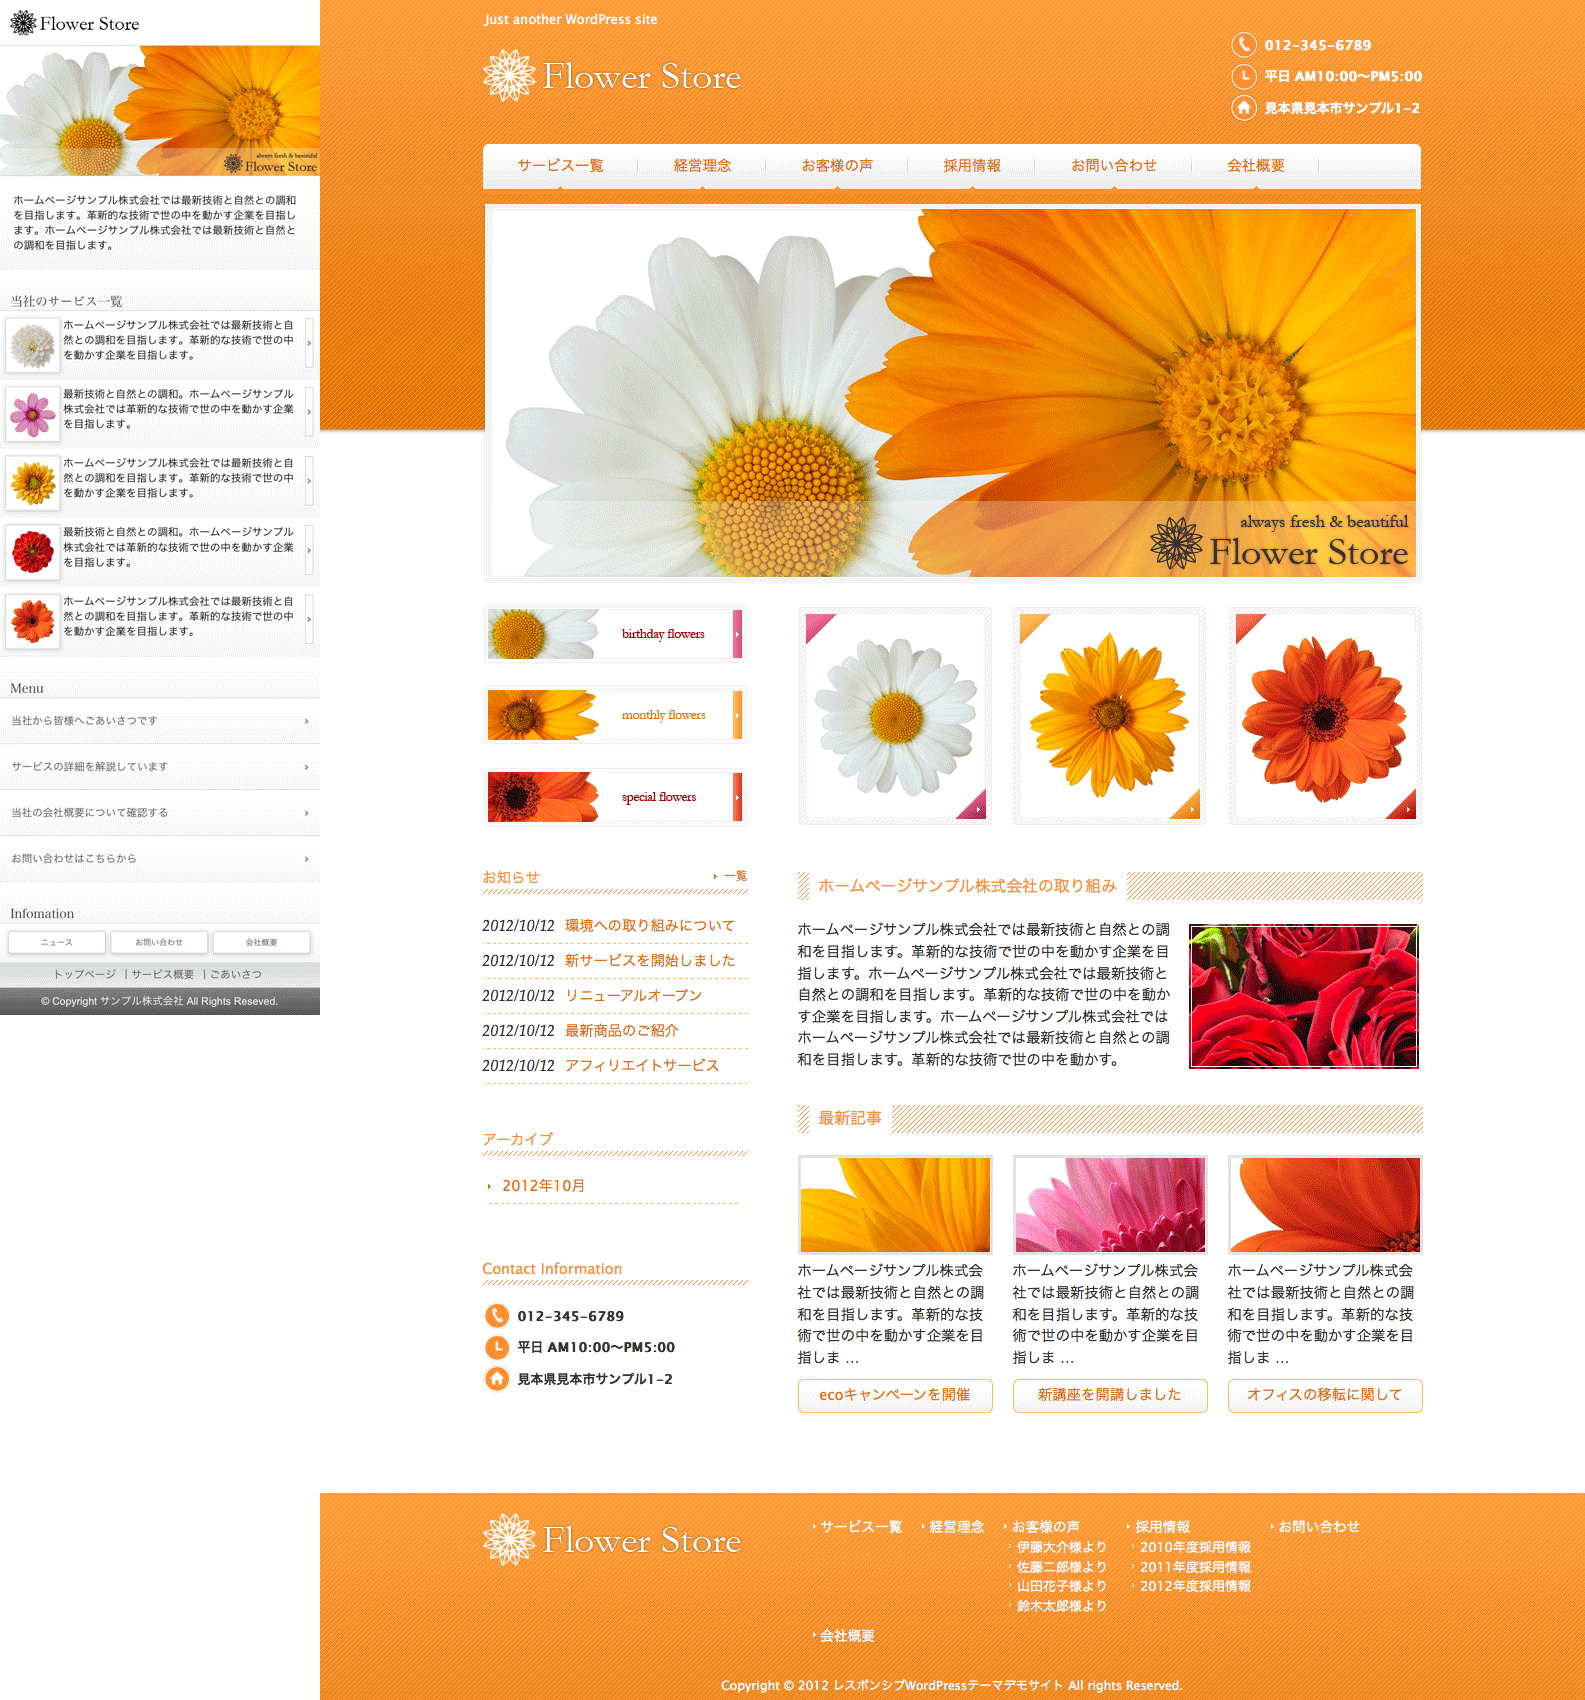Click the clock icon beside business hours
Screen dimensions: 1585x1700
(1243, 76)
